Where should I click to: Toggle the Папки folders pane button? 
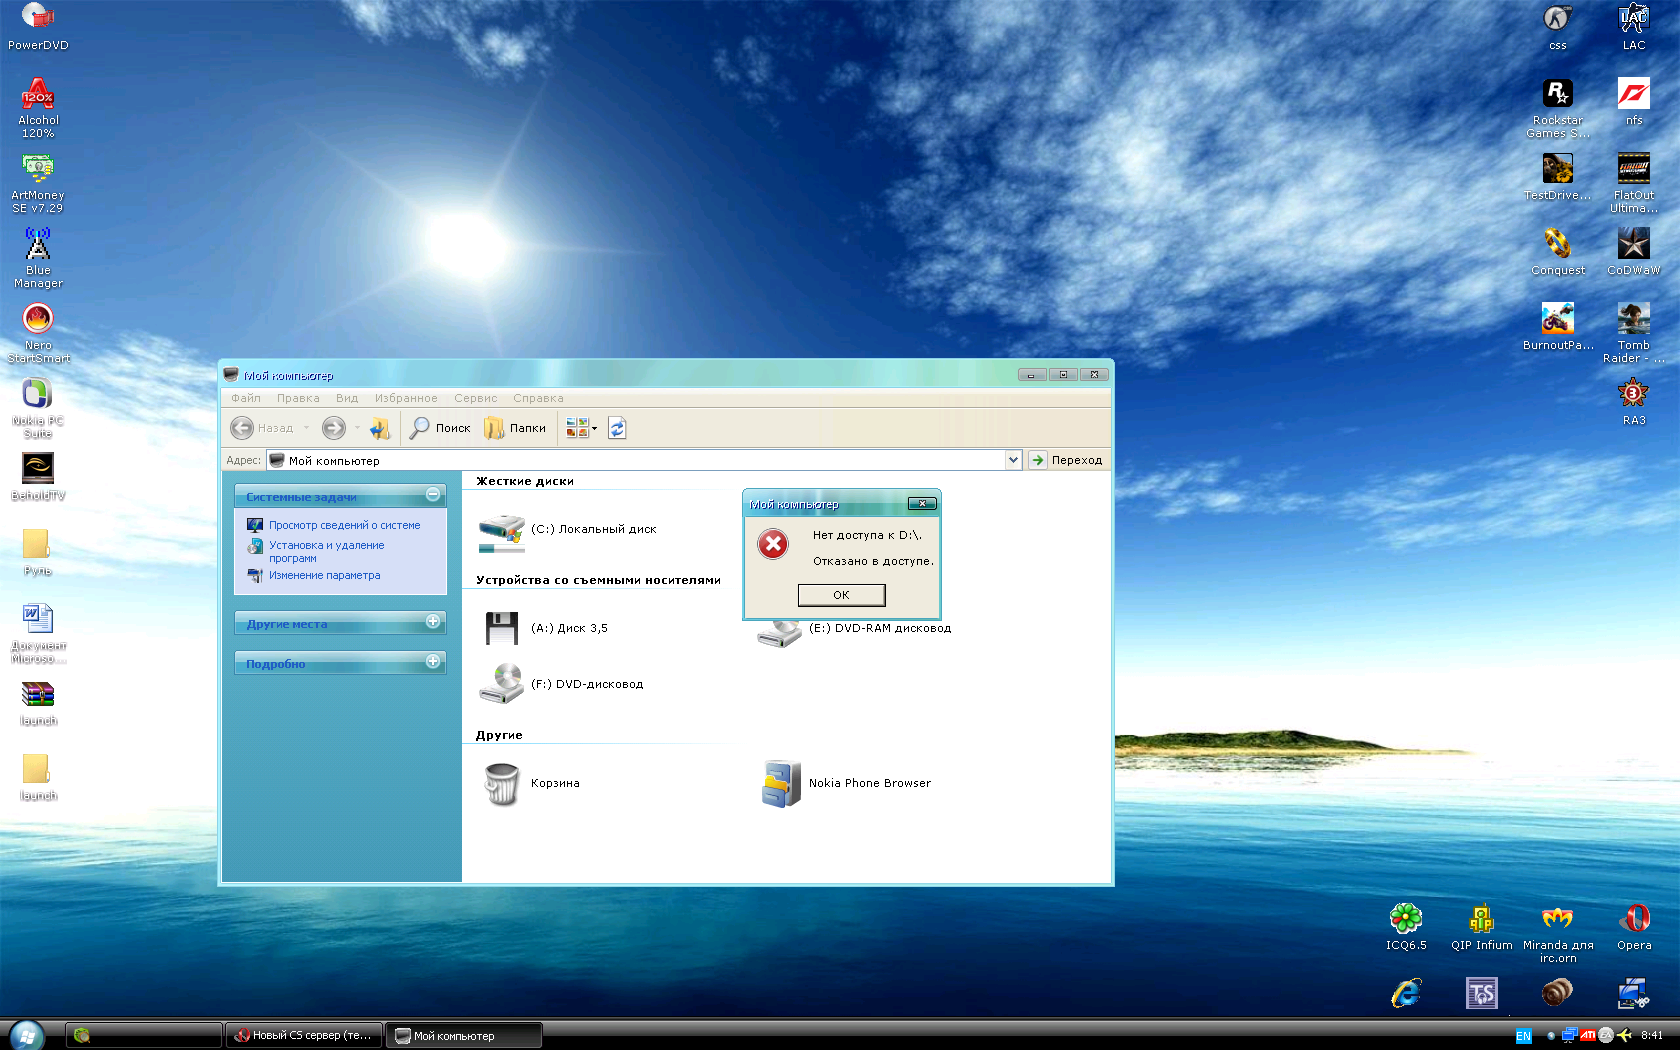[x=515, y=428]
